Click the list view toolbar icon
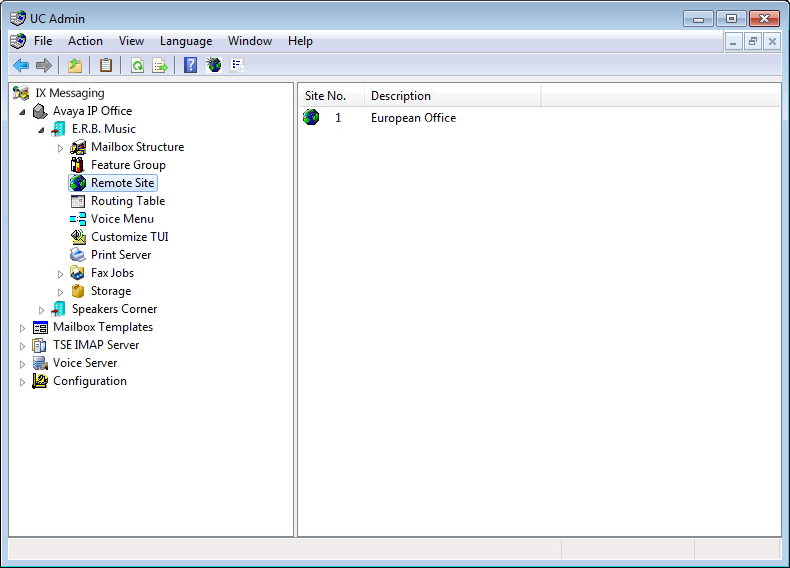The image size is (790, 568). pos(237,65)
